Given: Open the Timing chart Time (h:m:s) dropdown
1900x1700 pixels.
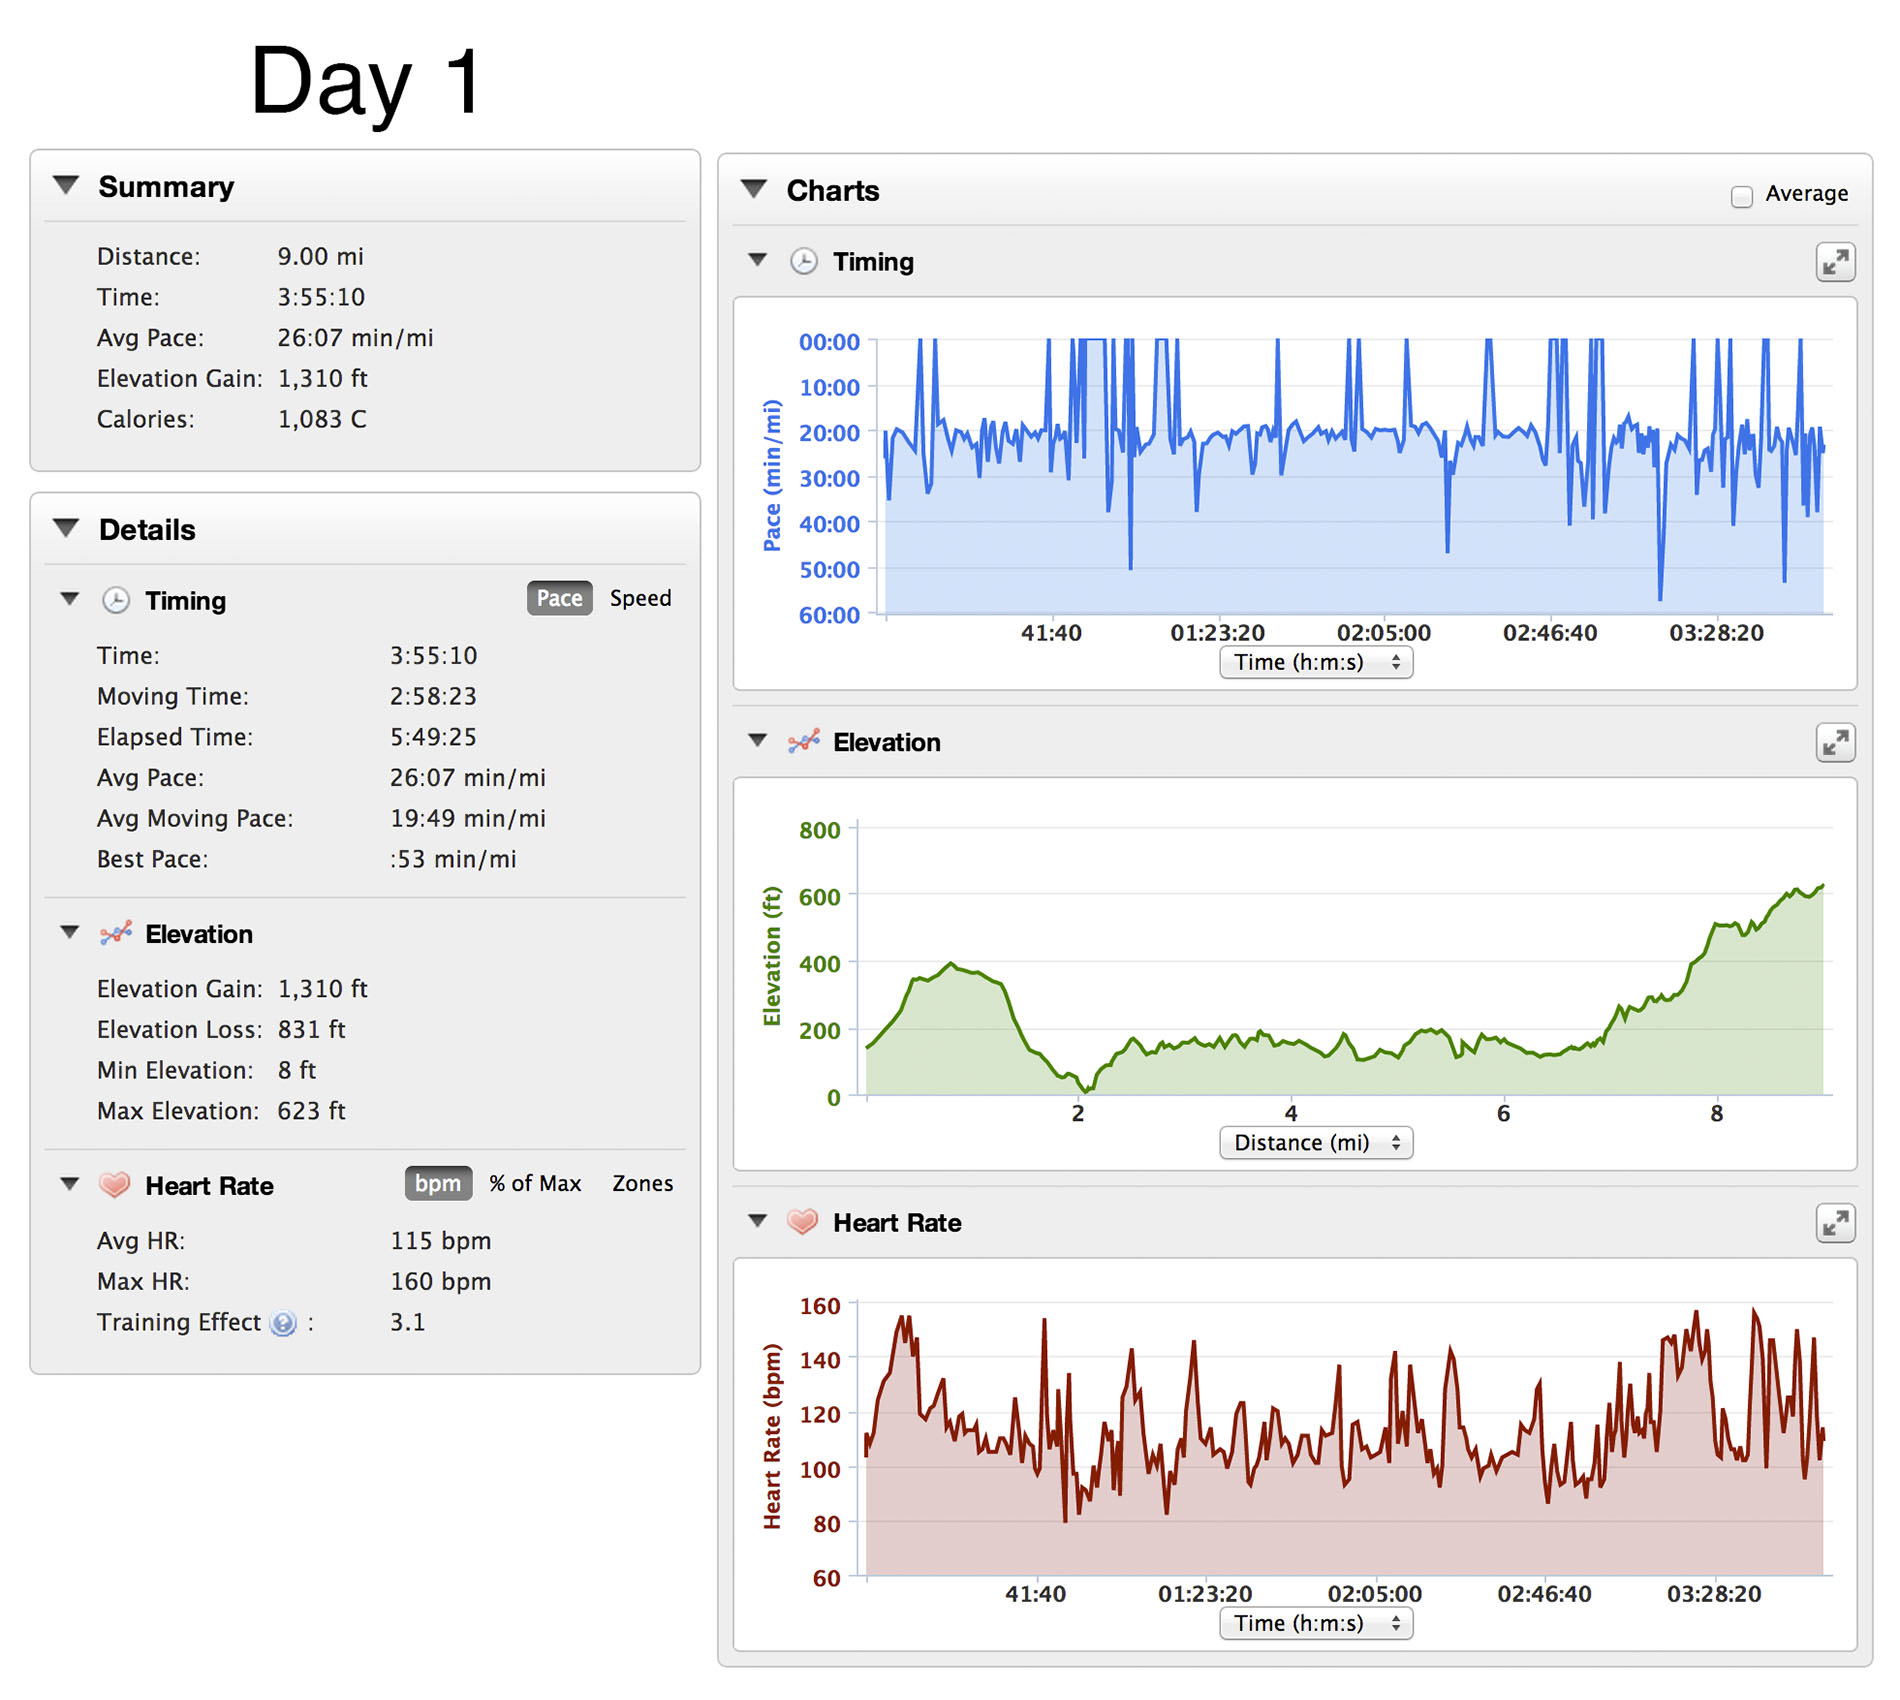Looking at the screenshot, I should pos(1315,662).
